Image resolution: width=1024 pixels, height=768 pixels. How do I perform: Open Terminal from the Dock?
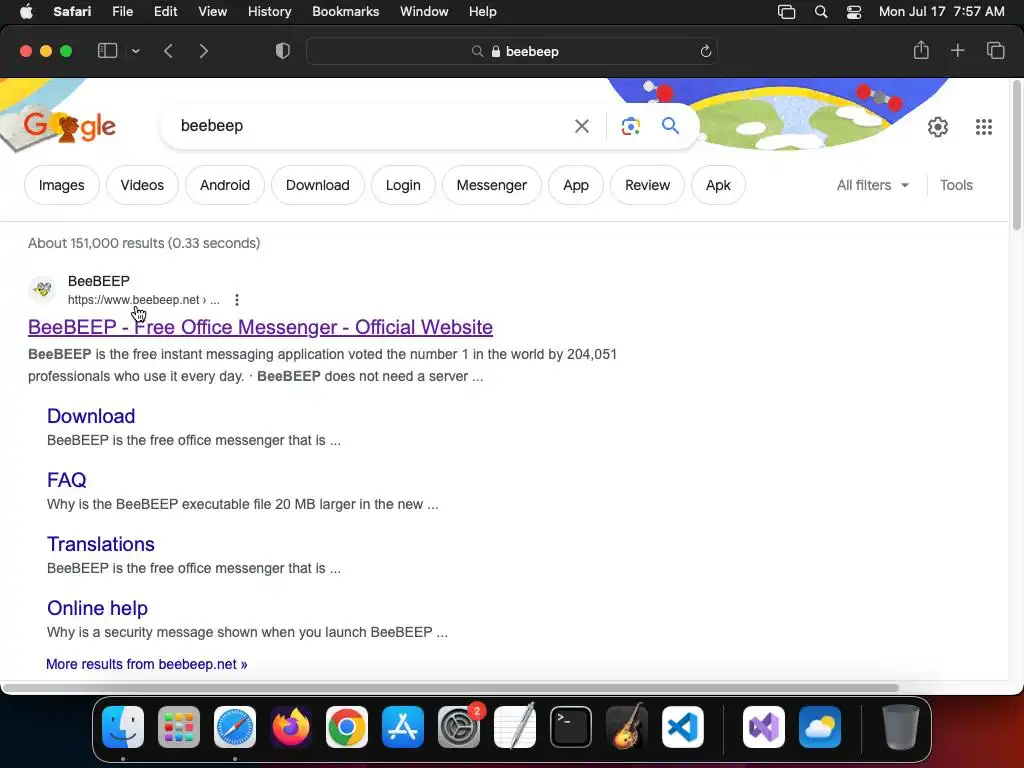pyautogui.click(x=571, y=727)
